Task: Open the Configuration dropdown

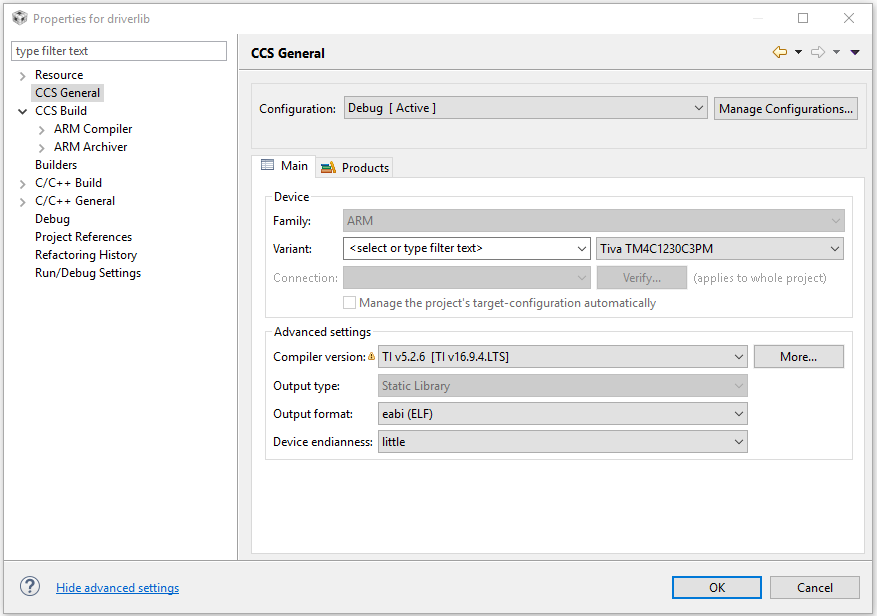Action: pyautogui.click(x=526, y=108)
